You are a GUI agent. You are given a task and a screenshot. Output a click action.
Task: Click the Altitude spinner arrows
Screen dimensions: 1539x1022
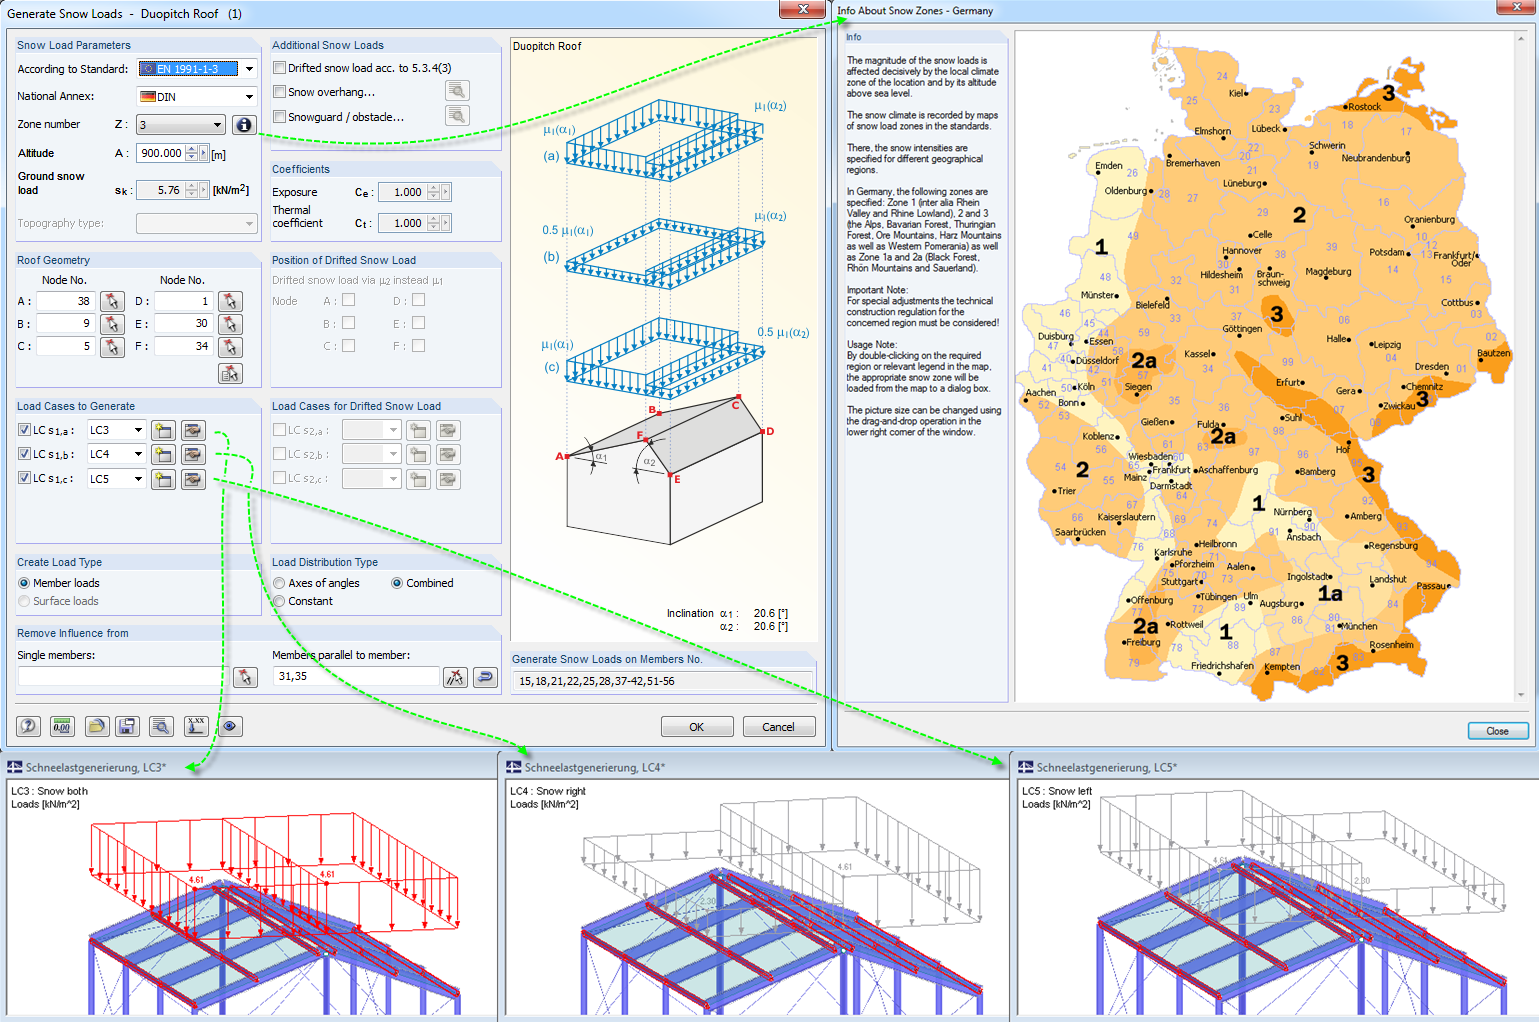(192, 153)
